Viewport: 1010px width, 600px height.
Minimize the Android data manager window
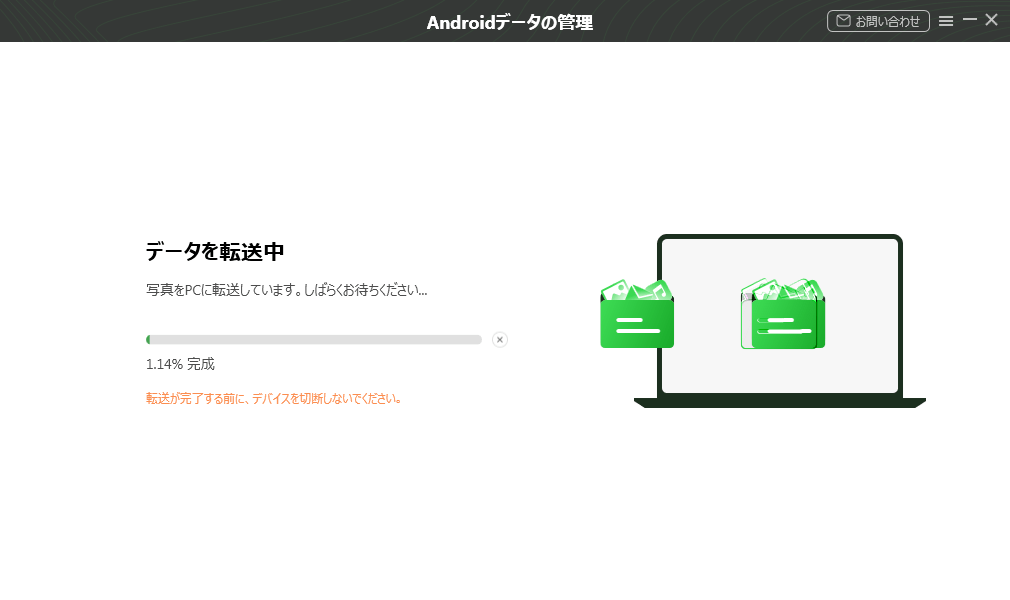click(x=969, y=20)
